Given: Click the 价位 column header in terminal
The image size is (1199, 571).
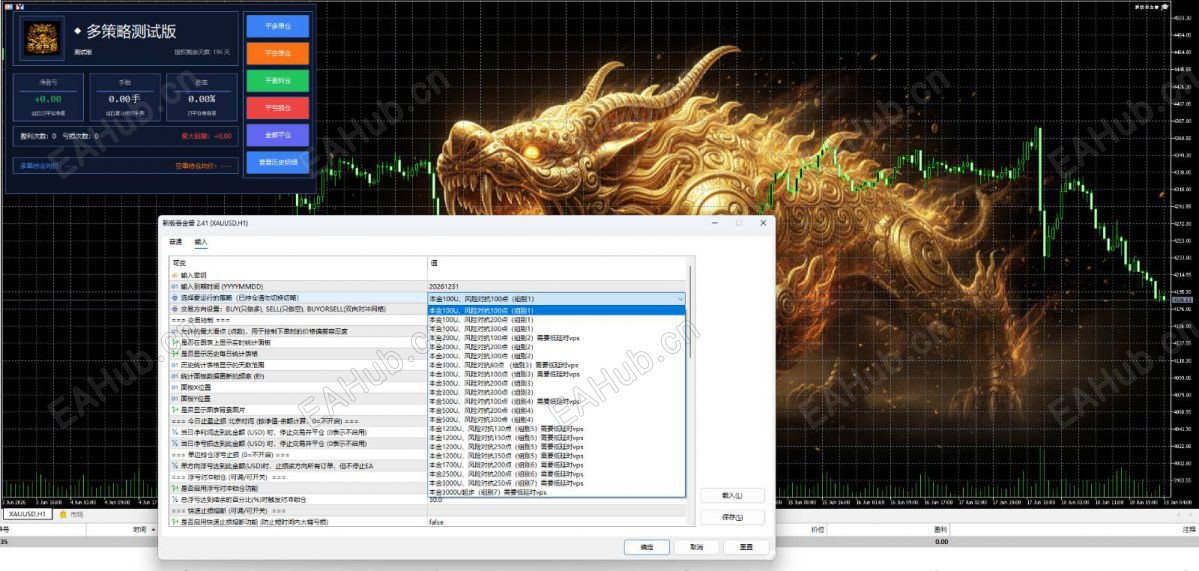Looking at the screenshot, I should pos(818,529).
